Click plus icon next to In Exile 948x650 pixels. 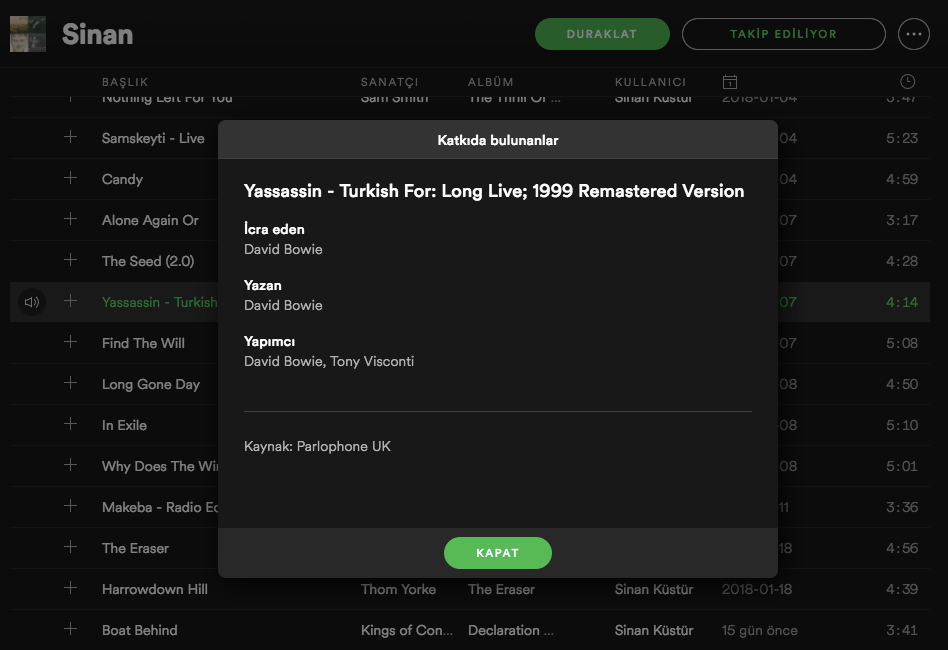(70, 425)
